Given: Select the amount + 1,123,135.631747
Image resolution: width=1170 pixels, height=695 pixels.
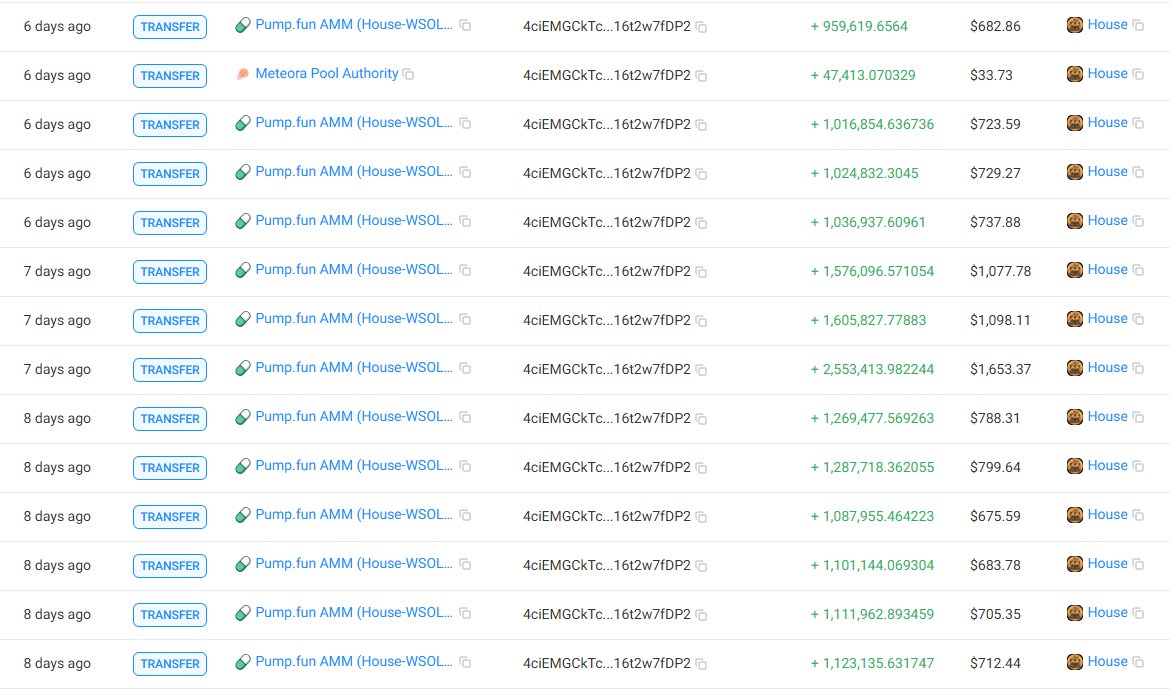Looking at the screenshot, I should coord(872,664).
